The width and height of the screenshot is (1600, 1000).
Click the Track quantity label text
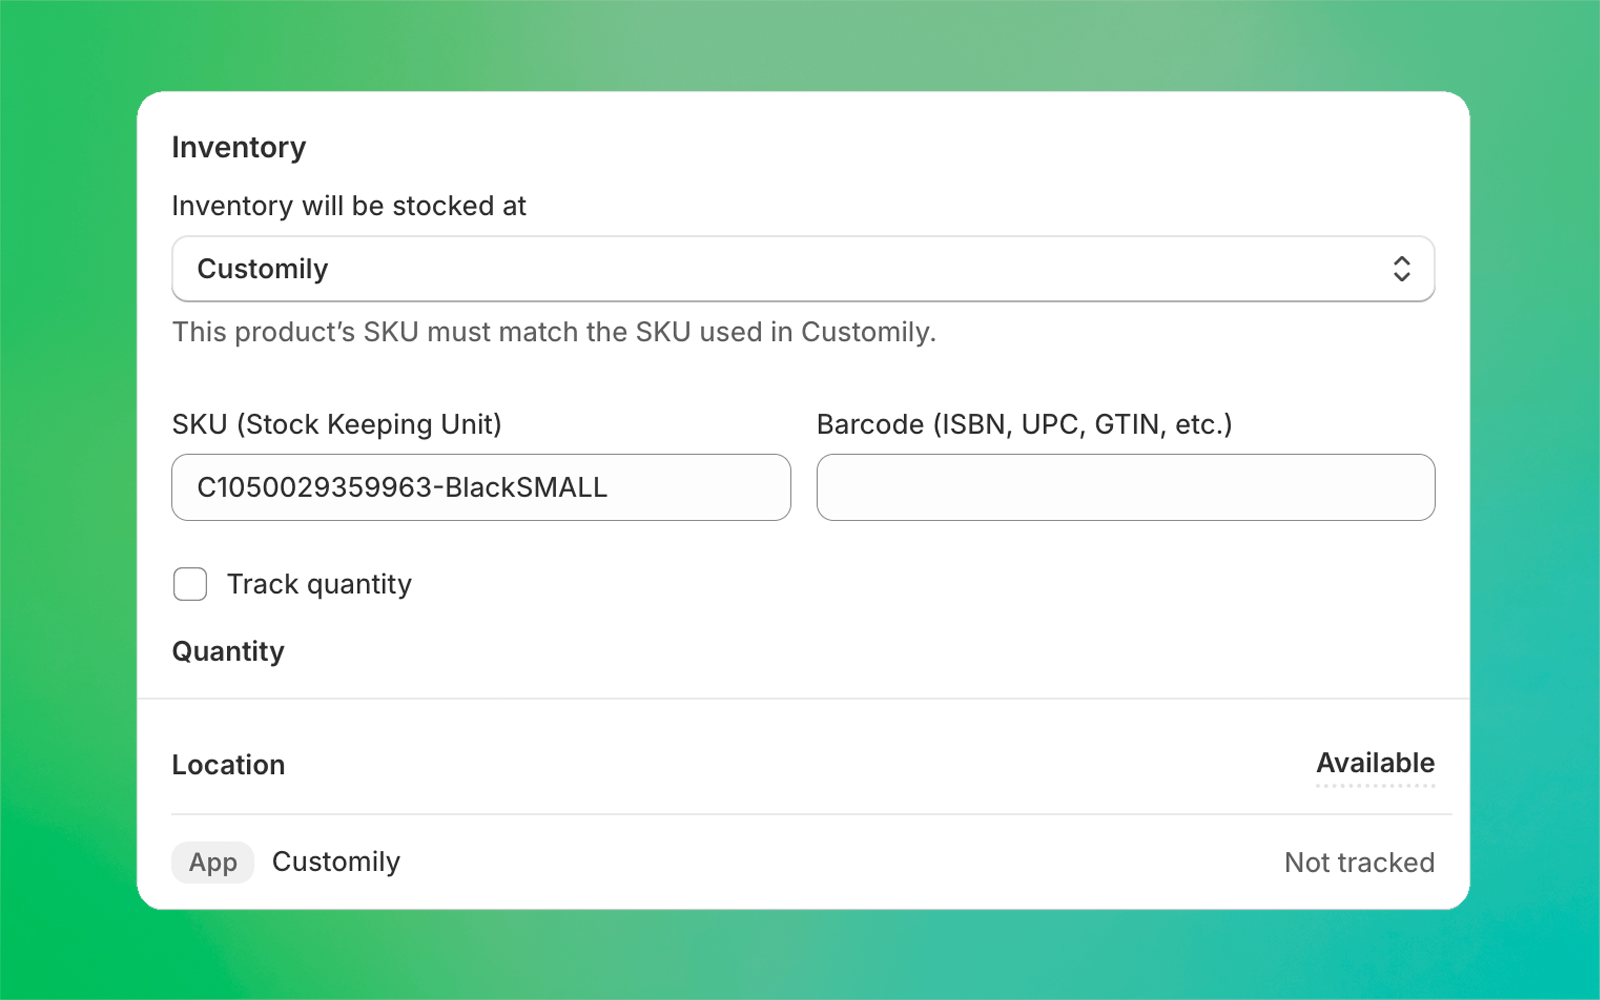point(319,584)
